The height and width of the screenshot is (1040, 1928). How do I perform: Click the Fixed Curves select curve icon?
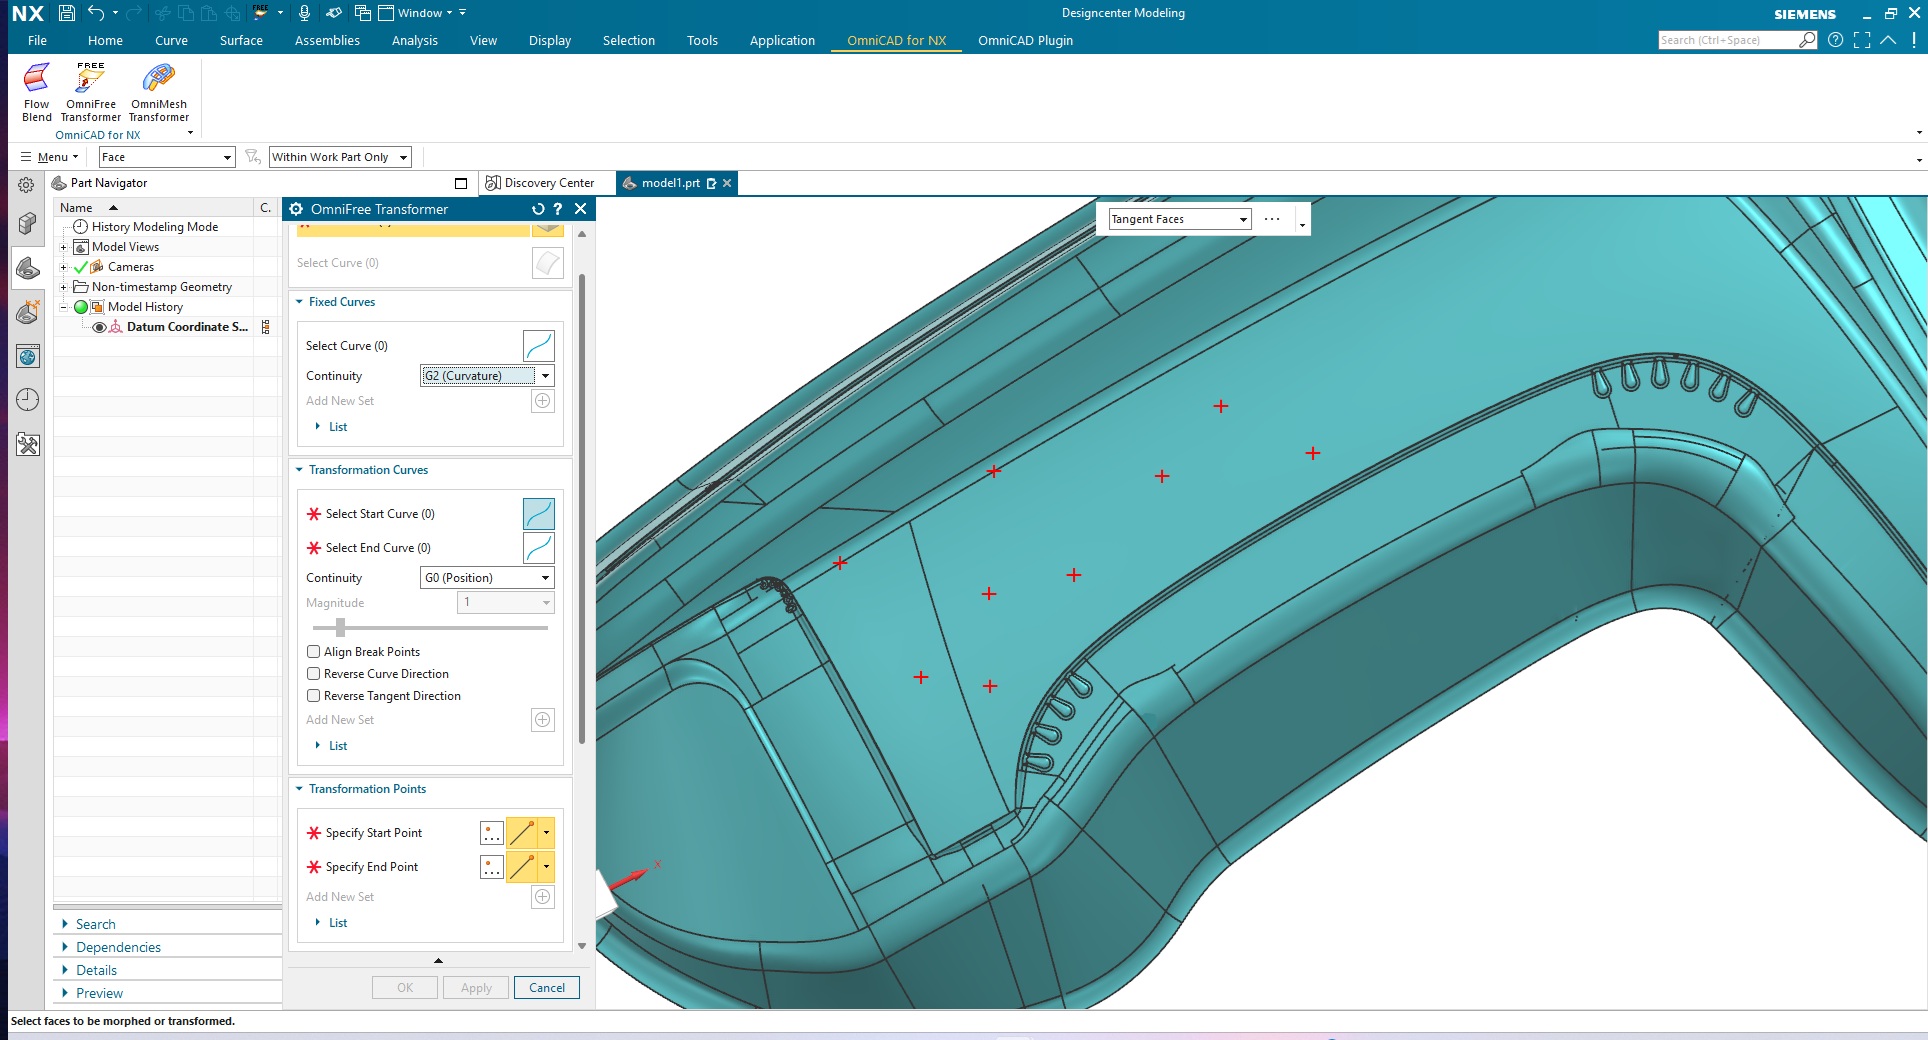click(x=538, y=346)
